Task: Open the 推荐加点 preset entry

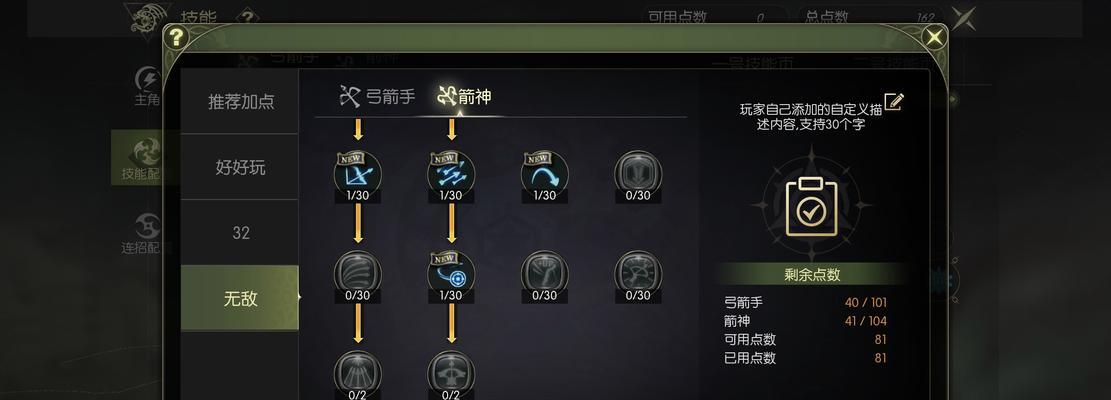Action: pyautogui.click(x=240, y=101)
